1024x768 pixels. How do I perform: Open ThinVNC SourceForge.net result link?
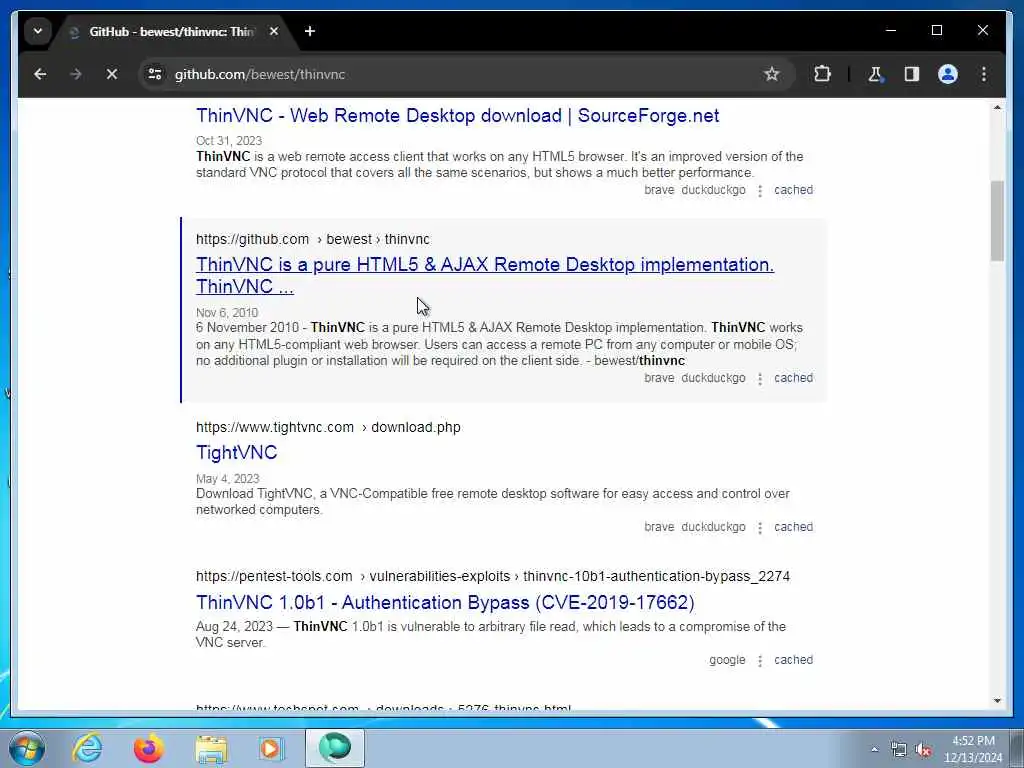457,116
